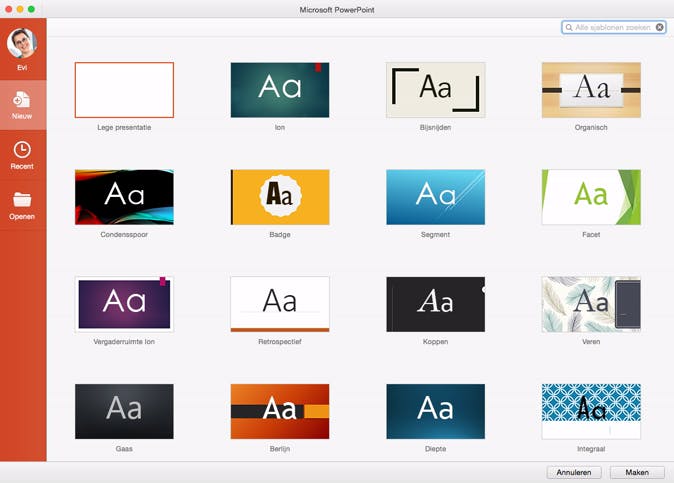This screenshot has width=674, height=483.
Task: Open the Recent clock icon
Action: tap(22, 150)
